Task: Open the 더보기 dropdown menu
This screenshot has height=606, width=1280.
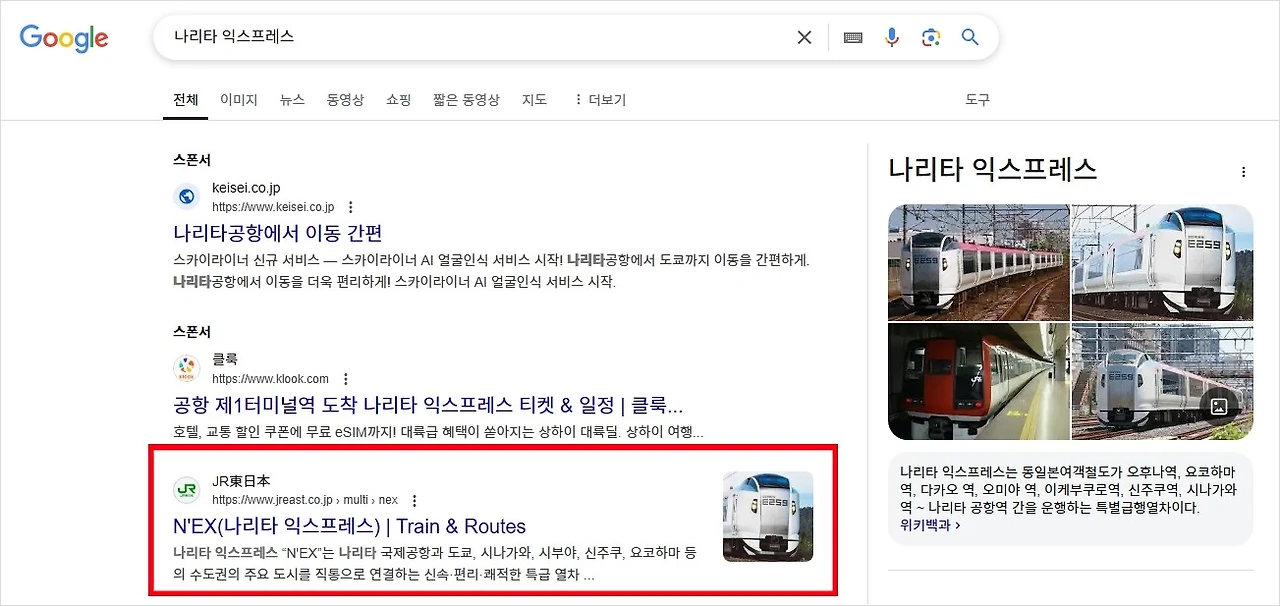Action: (x=598, y=100)
